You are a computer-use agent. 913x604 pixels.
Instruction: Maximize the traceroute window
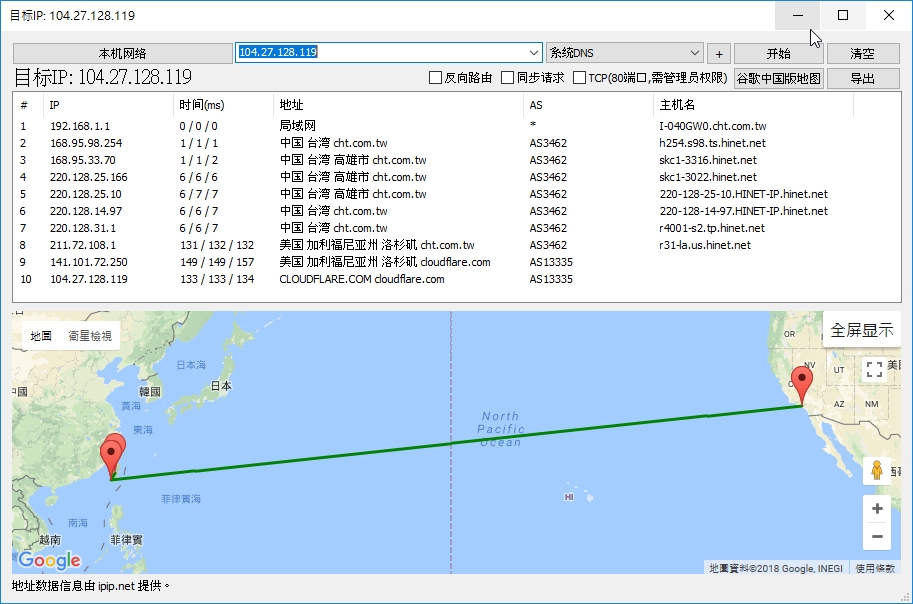[843, 16]
